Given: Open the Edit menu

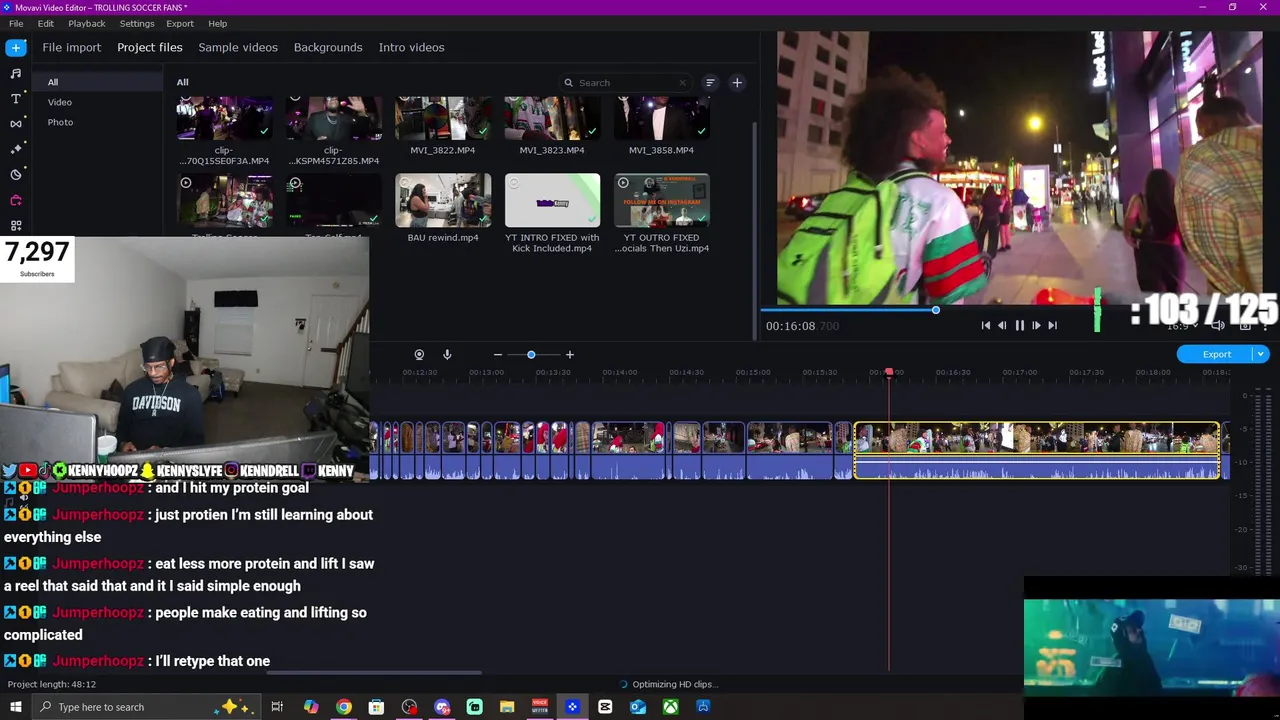Looking at the screenshot, I should click(x=46, y=23).
